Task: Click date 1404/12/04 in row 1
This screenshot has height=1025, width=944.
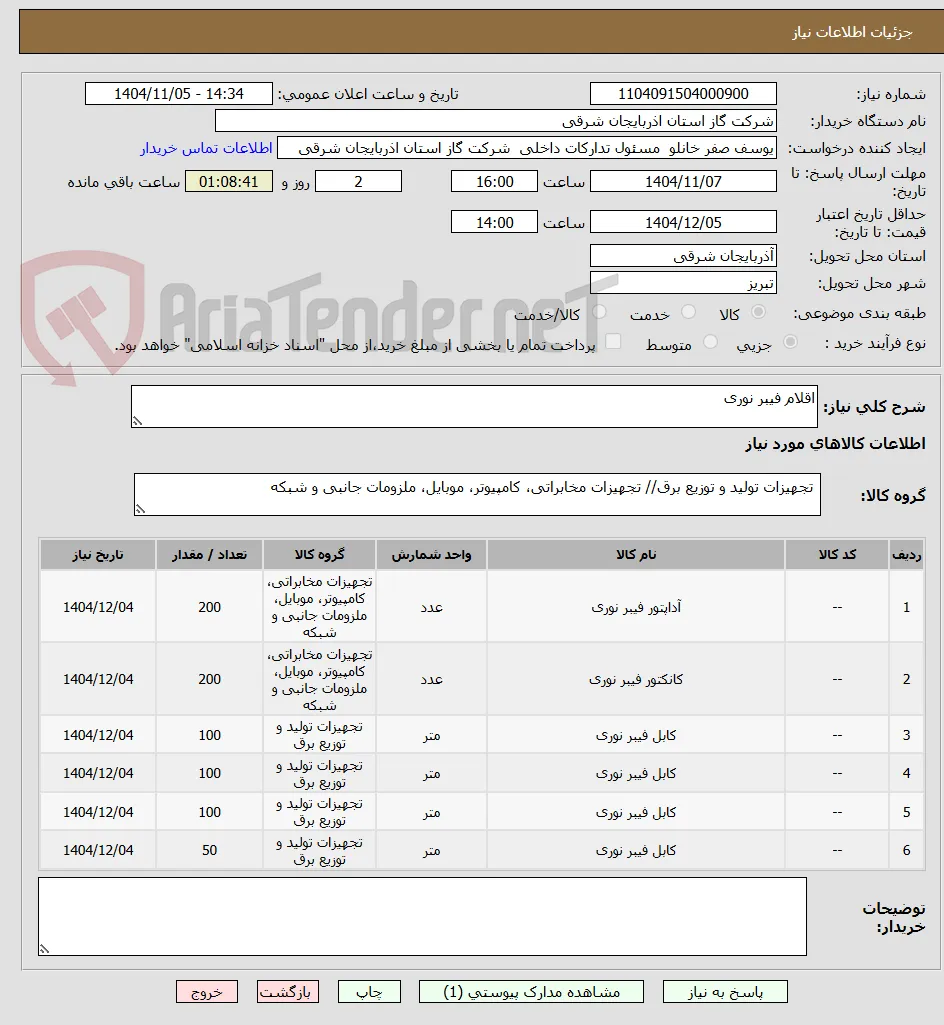Action: coord(98,607)
